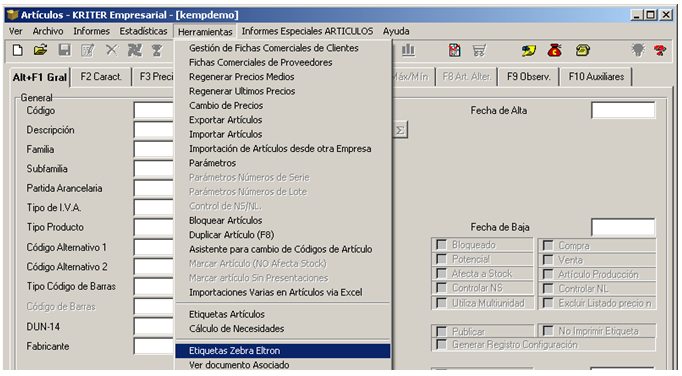This screenshot has height=376, width=682.
Task: Toggle the Utiliza Multiunidad checkbox
Action: pos(441,303)
